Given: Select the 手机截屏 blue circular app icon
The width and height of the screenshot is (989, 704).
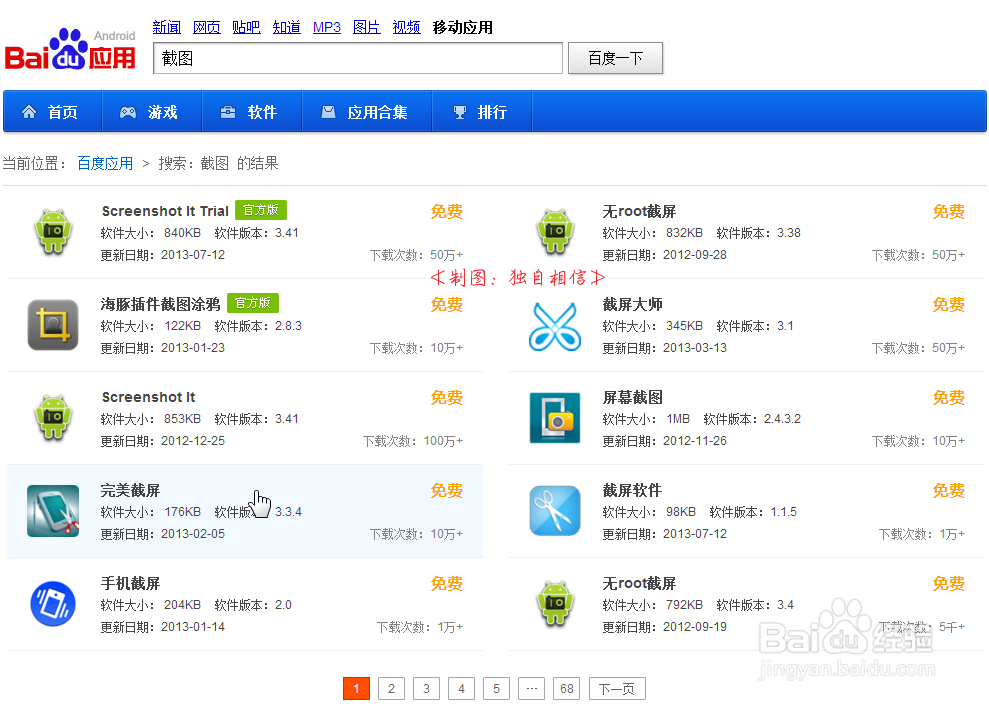Looking at the screenshot, I should (52, 603).
